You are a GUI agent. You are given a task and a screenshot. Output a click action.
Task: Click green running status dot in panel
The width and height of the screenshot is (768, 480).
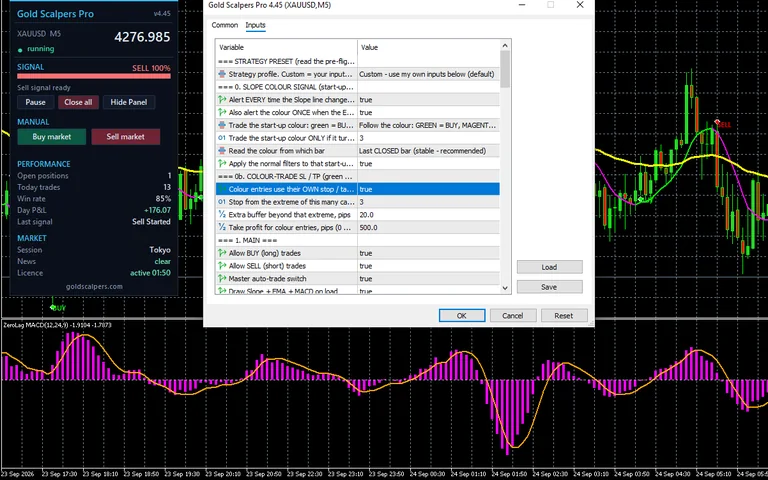20,49
